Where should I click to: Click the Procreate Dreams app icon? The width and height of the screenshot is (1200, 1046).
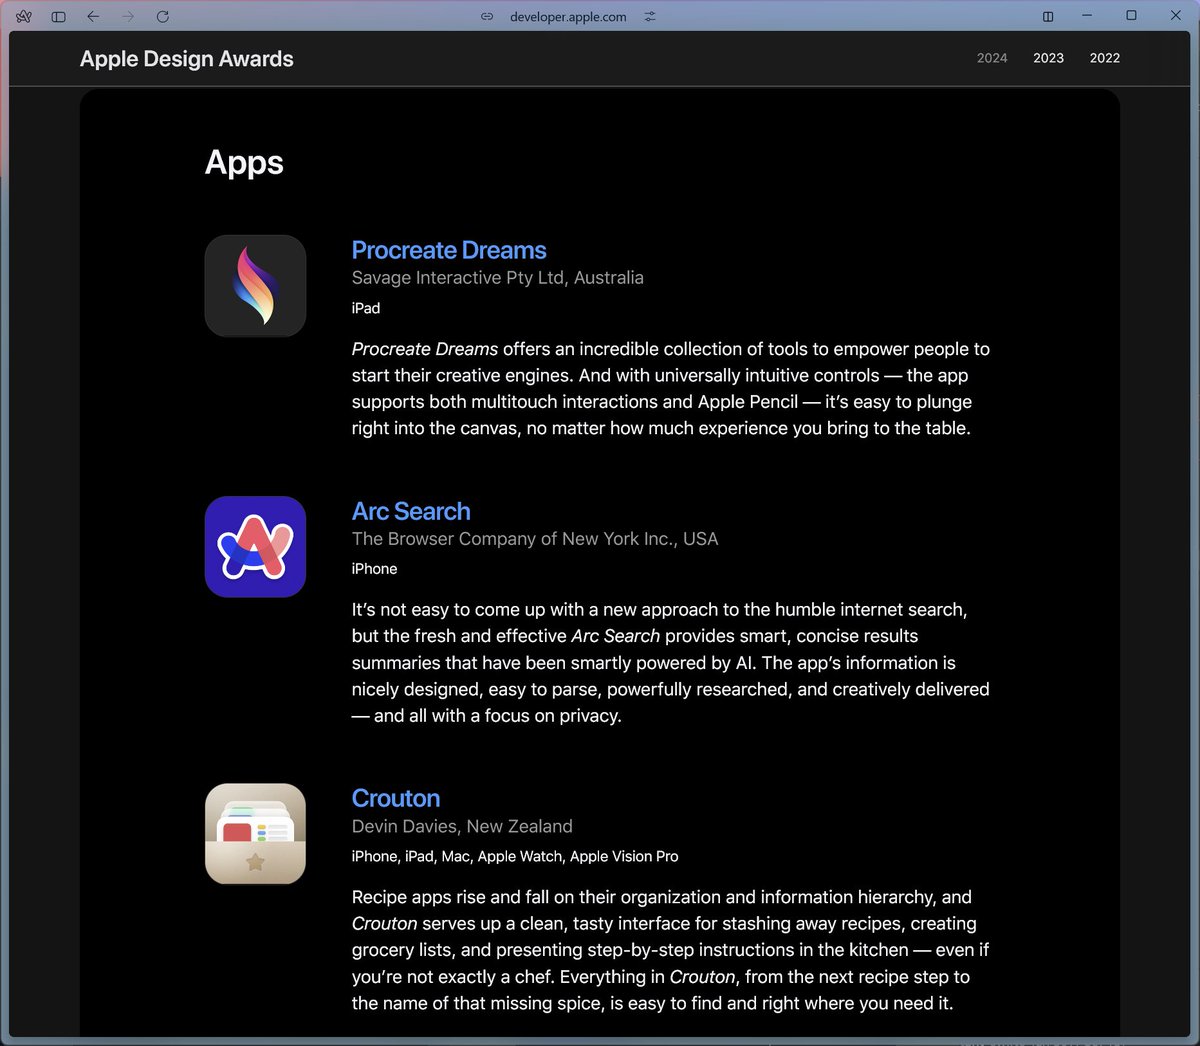click(x=255, y=286)
